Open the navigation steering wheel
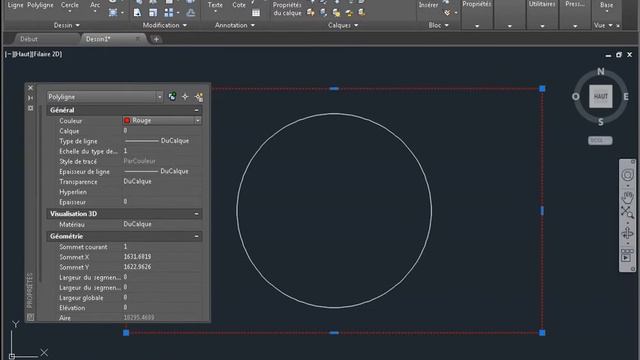Screen dimensions: 640x360 pos(627,175)
